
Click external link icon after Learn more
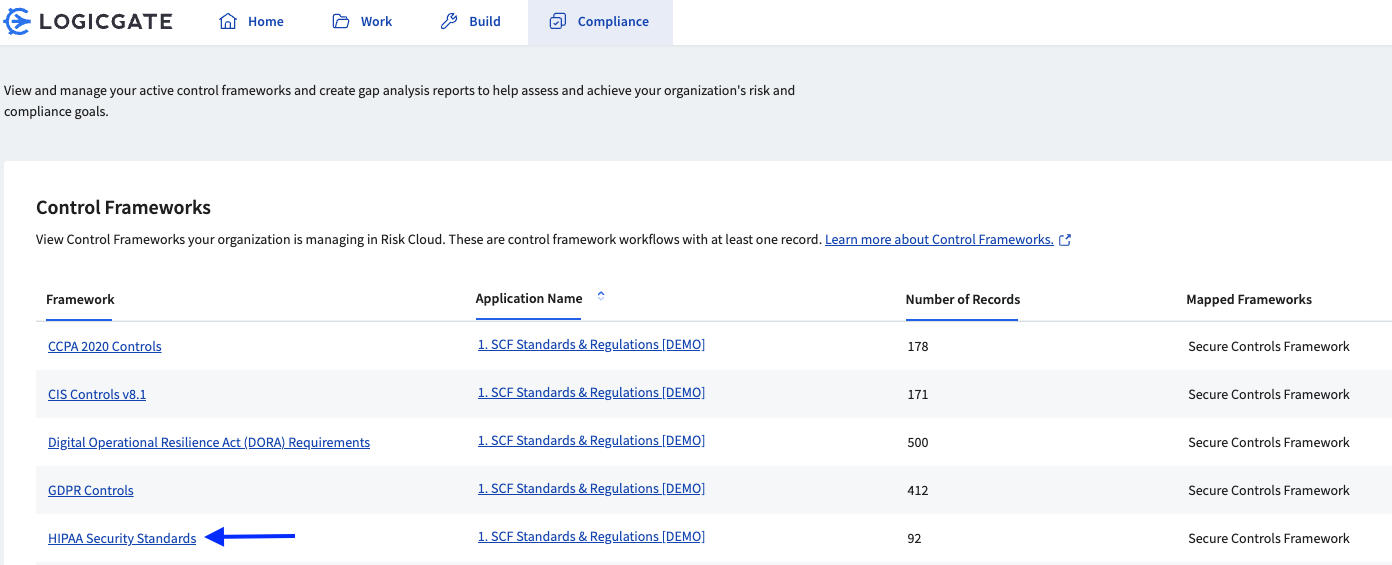tap(1065, 240)
